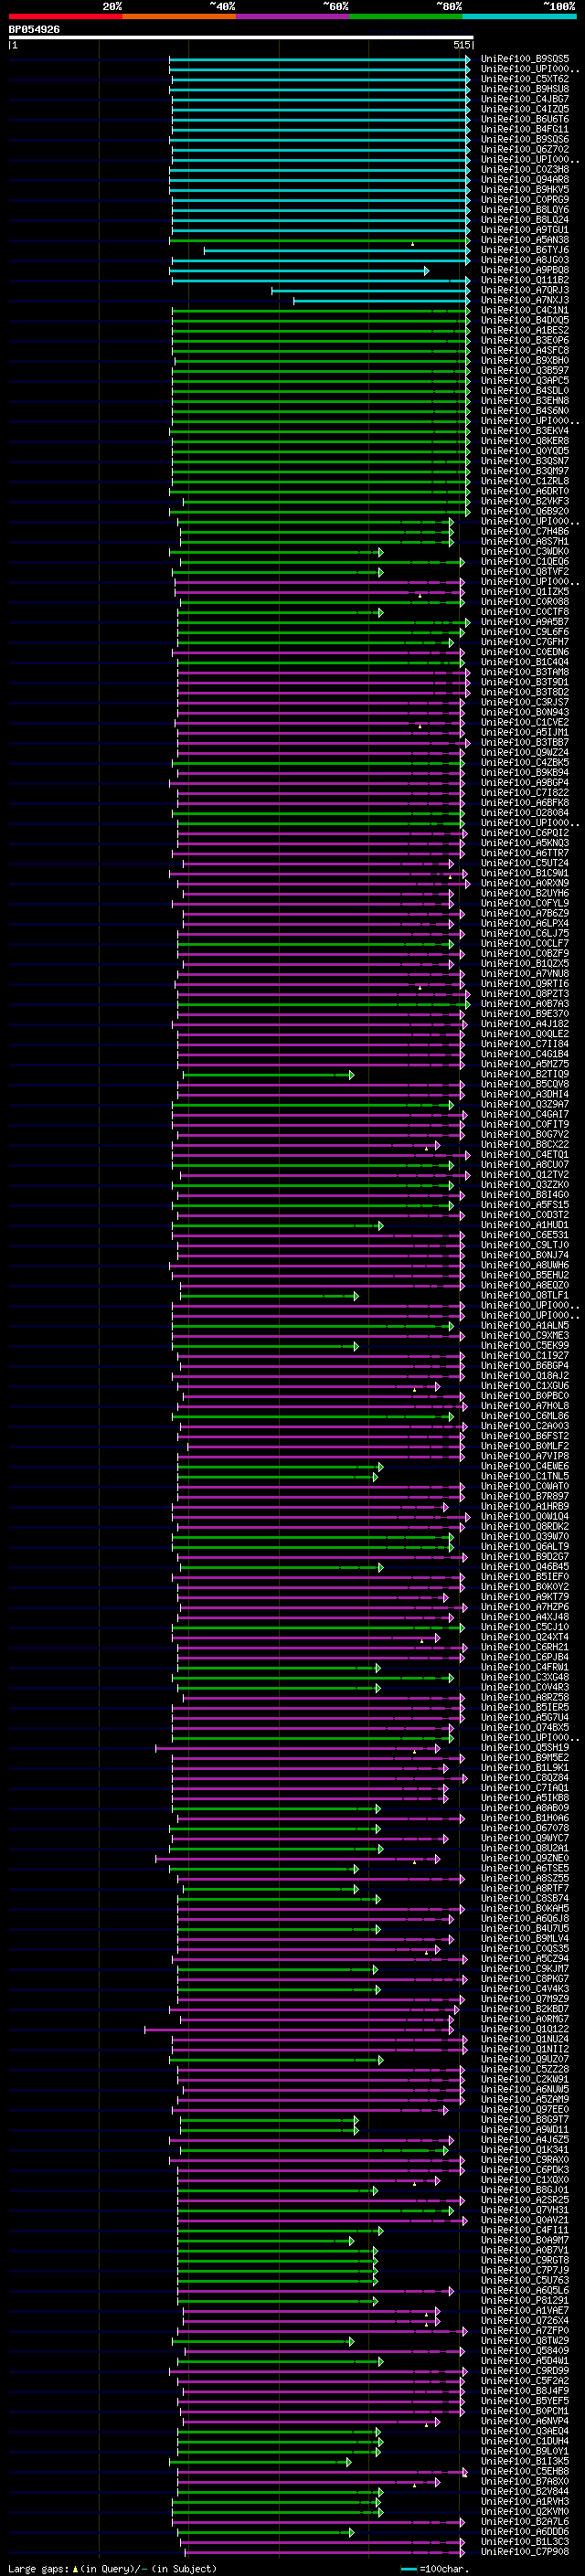
Task: Select hit label UniRef100_C4C1N1
Action: click(525, 311)
